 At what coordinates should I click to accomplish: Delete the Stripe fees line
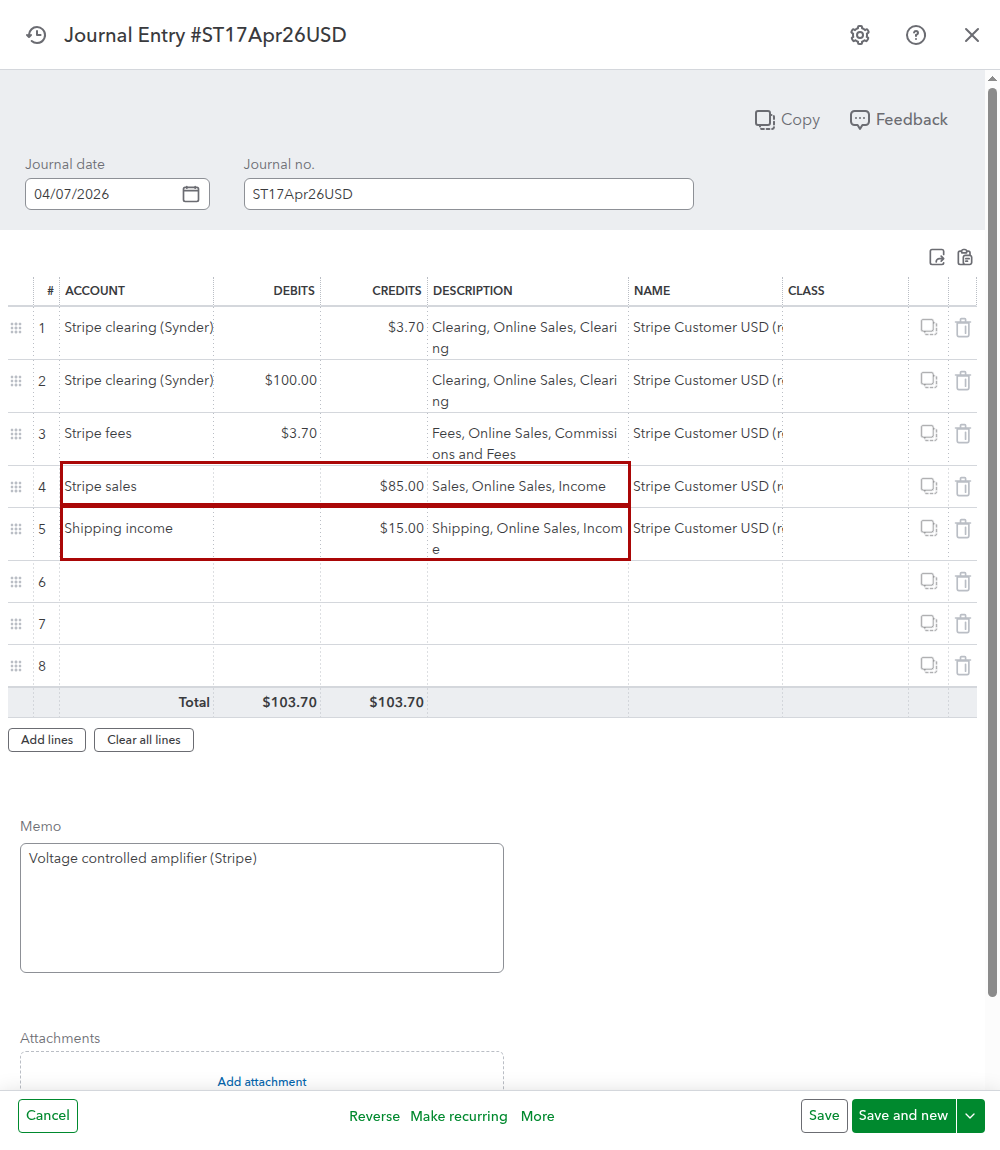(x=963, y=433)
